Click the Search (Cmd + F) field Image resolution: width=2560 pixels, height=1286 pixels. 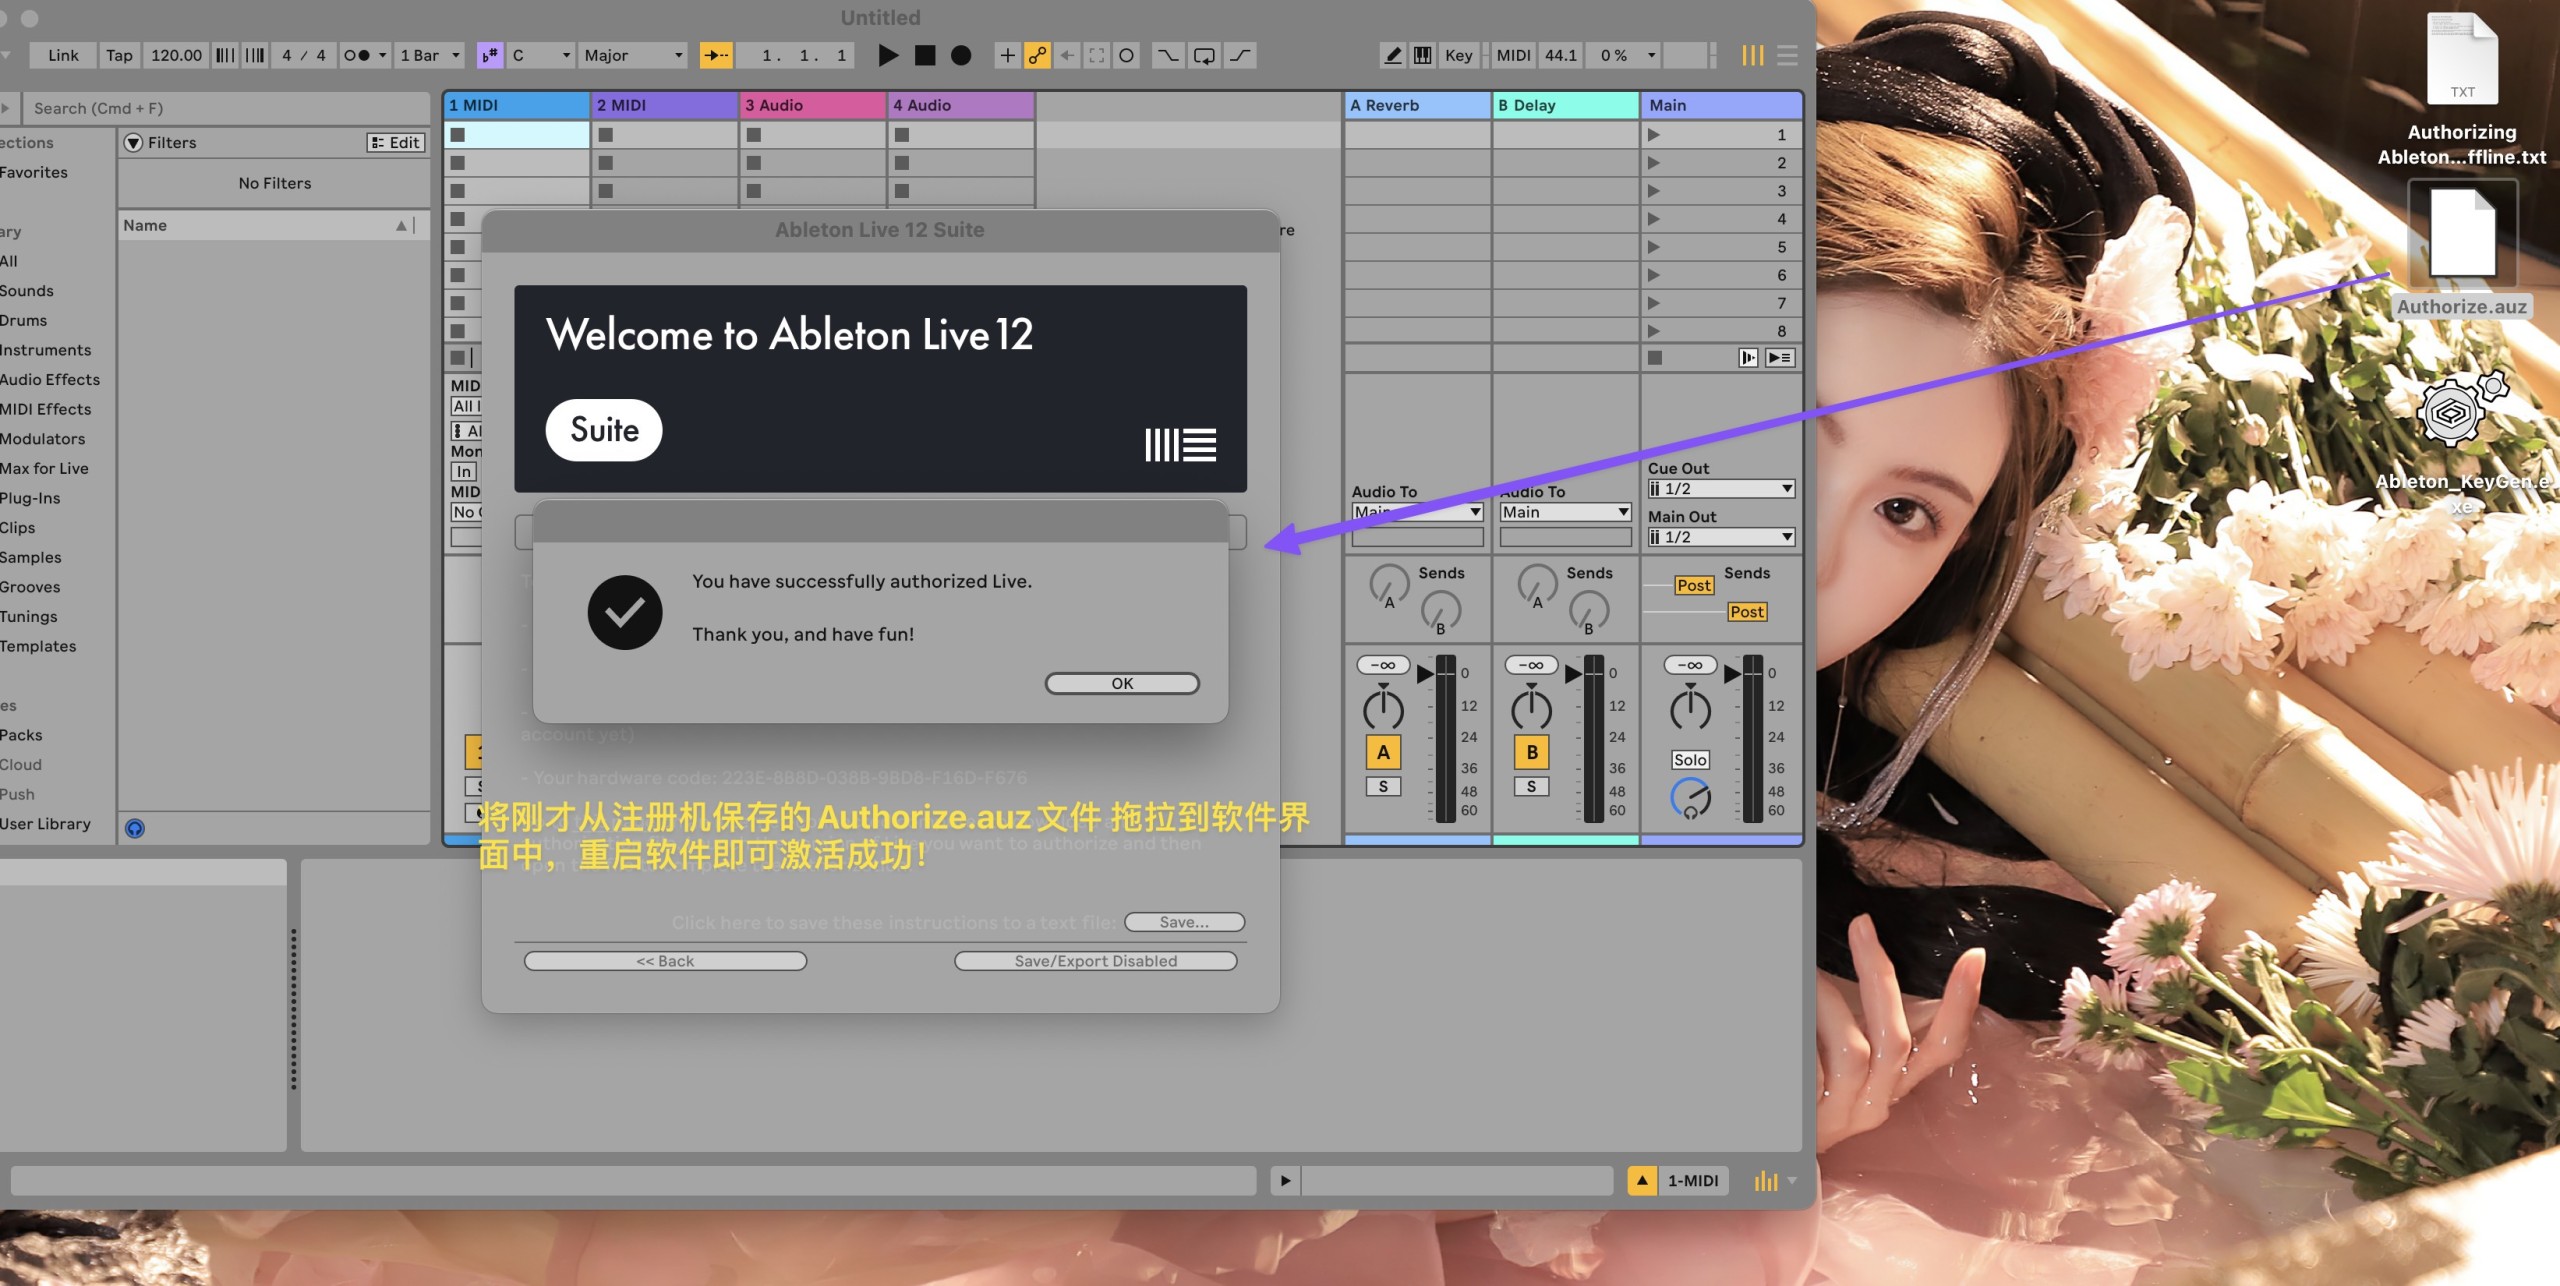[225, 108]
